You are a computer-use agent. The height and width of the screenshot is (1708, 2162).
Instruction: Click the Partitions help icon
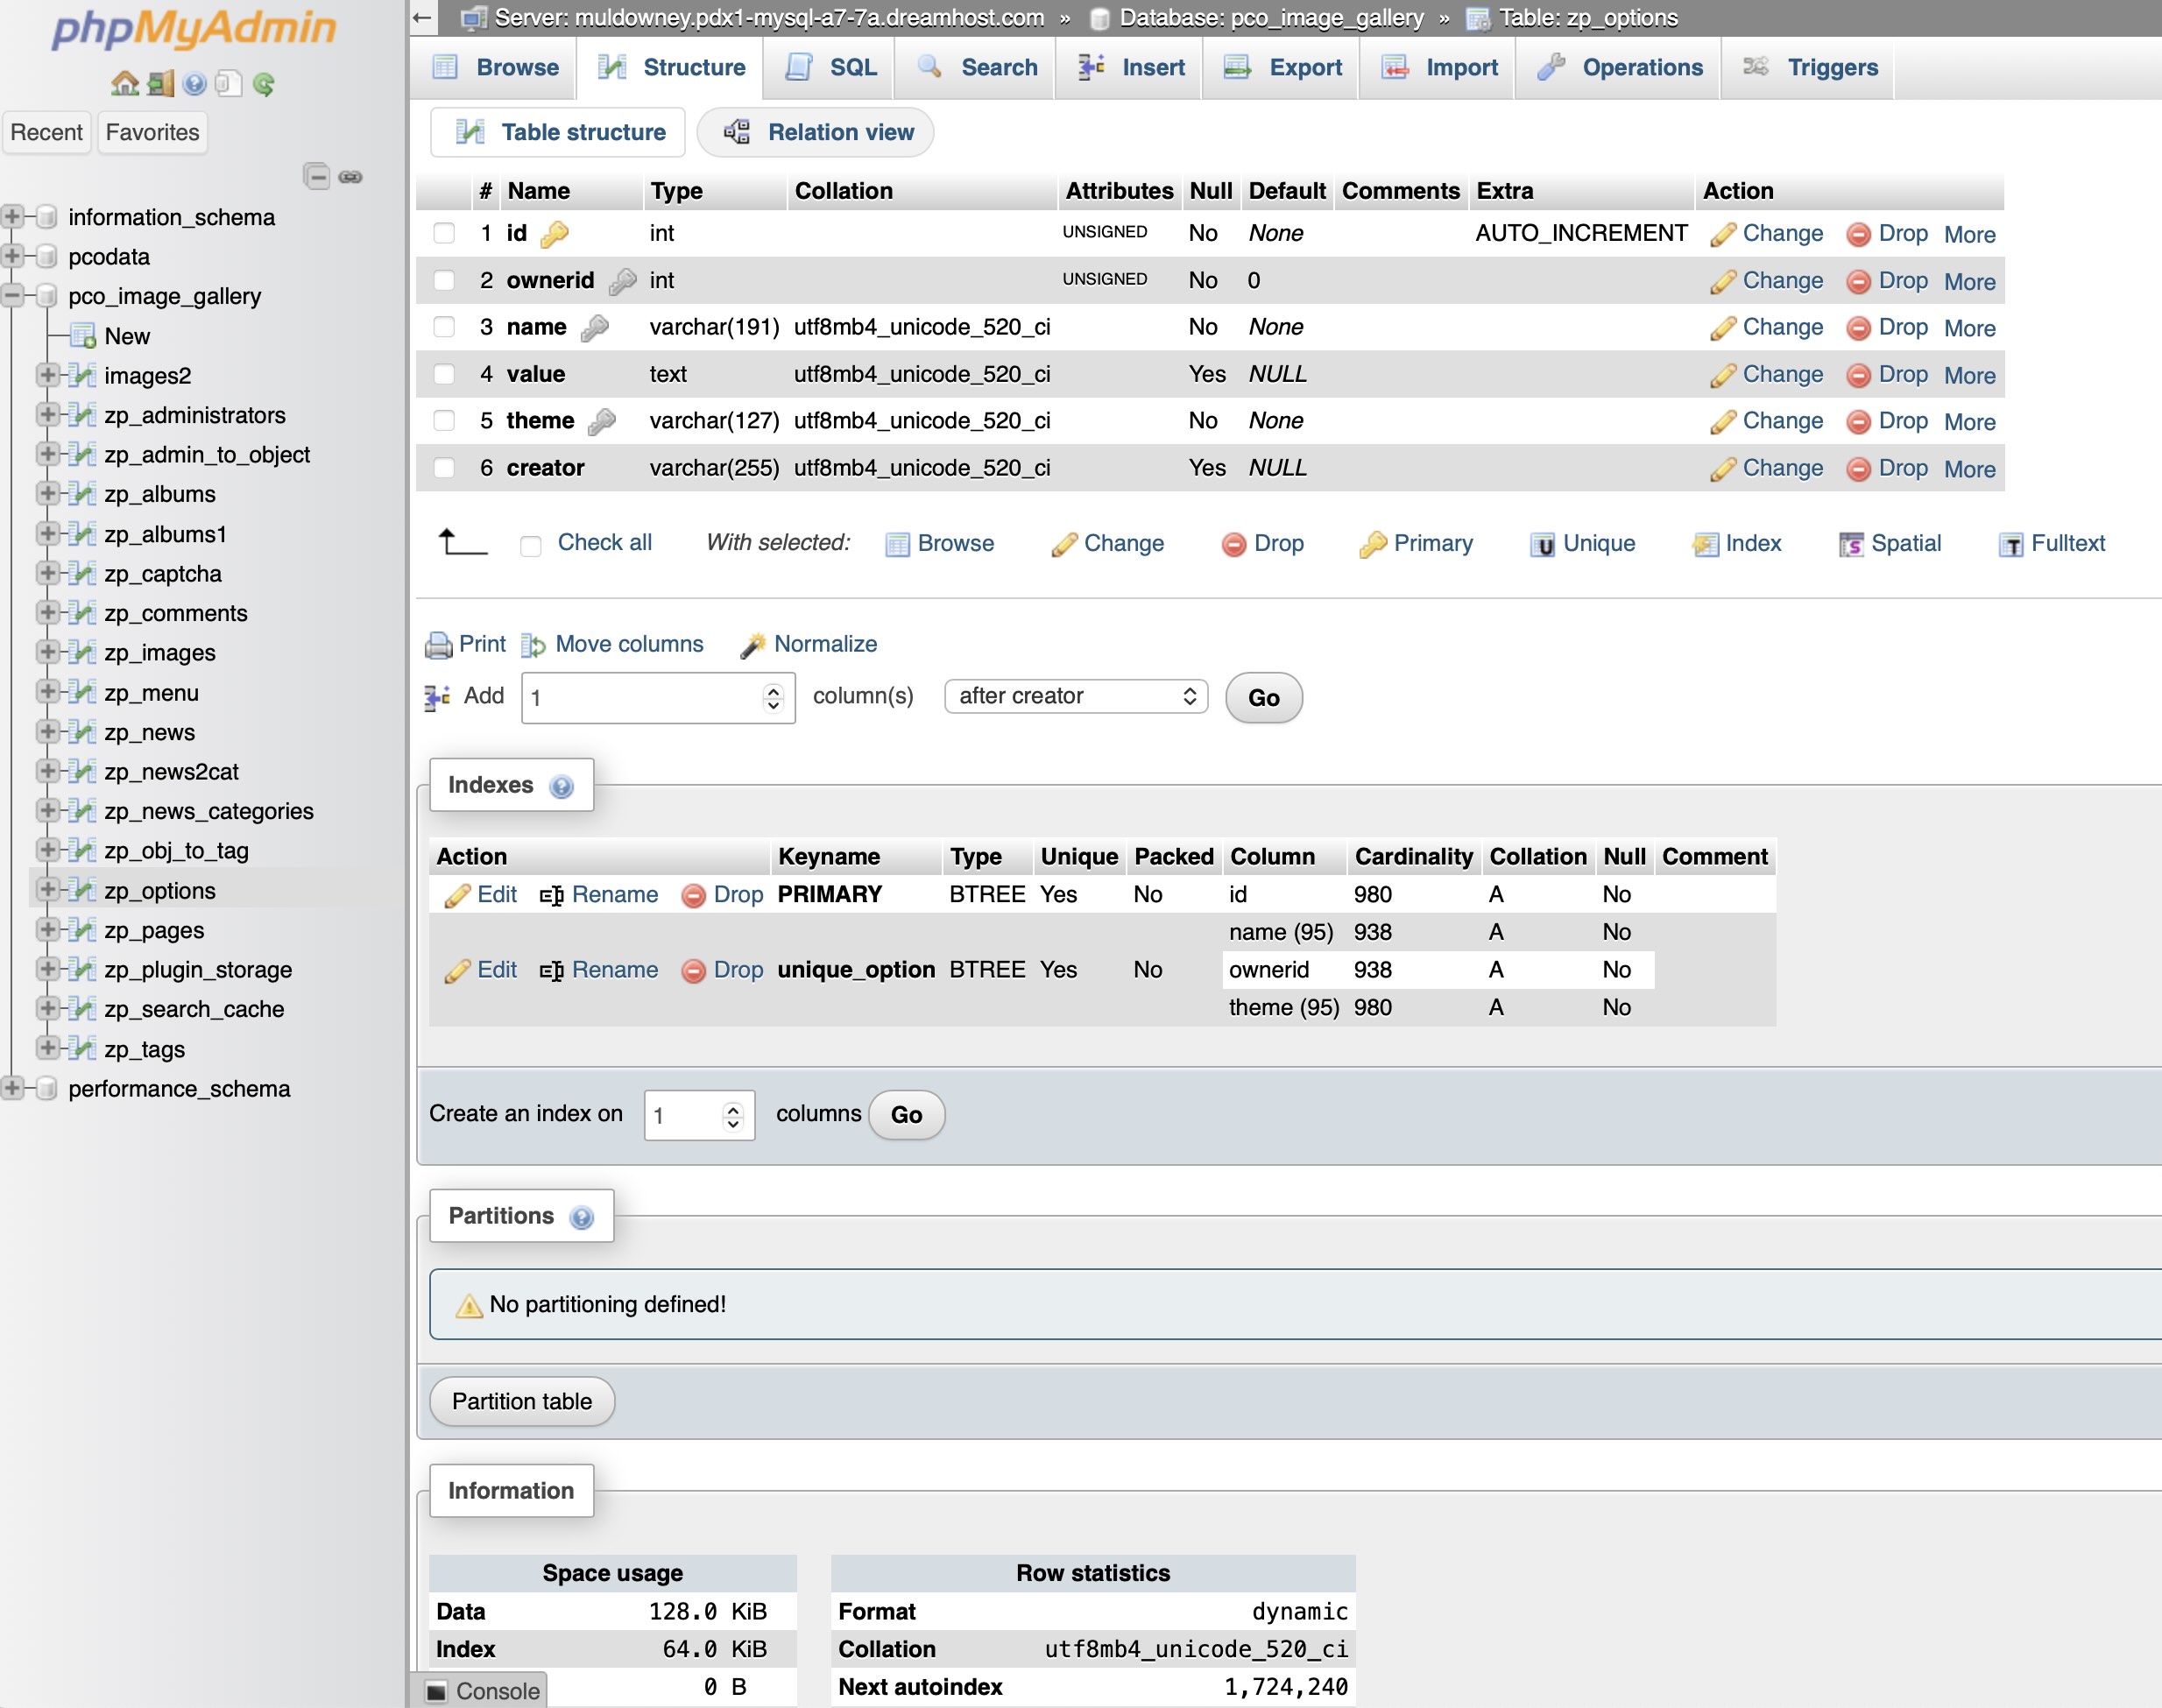[581, 1217]
